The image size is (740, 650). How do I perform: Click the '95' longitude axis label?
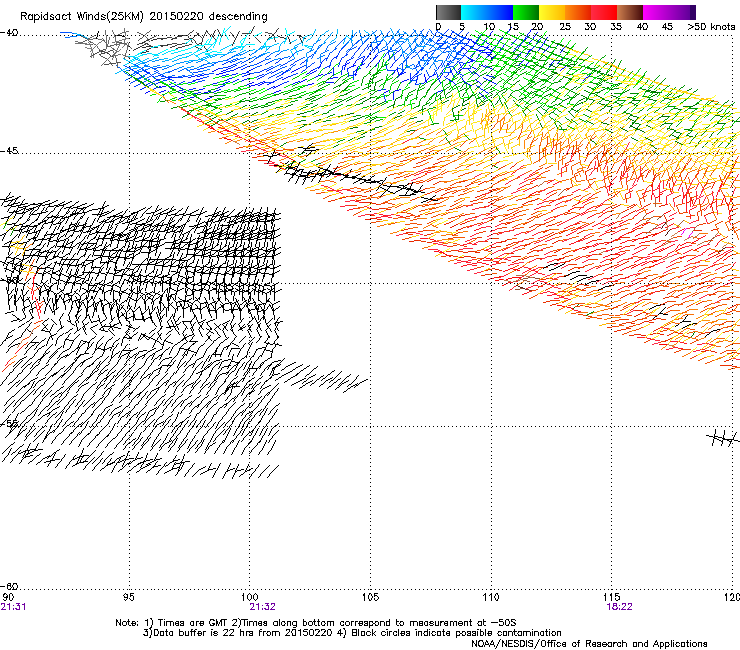coord(128,597)
